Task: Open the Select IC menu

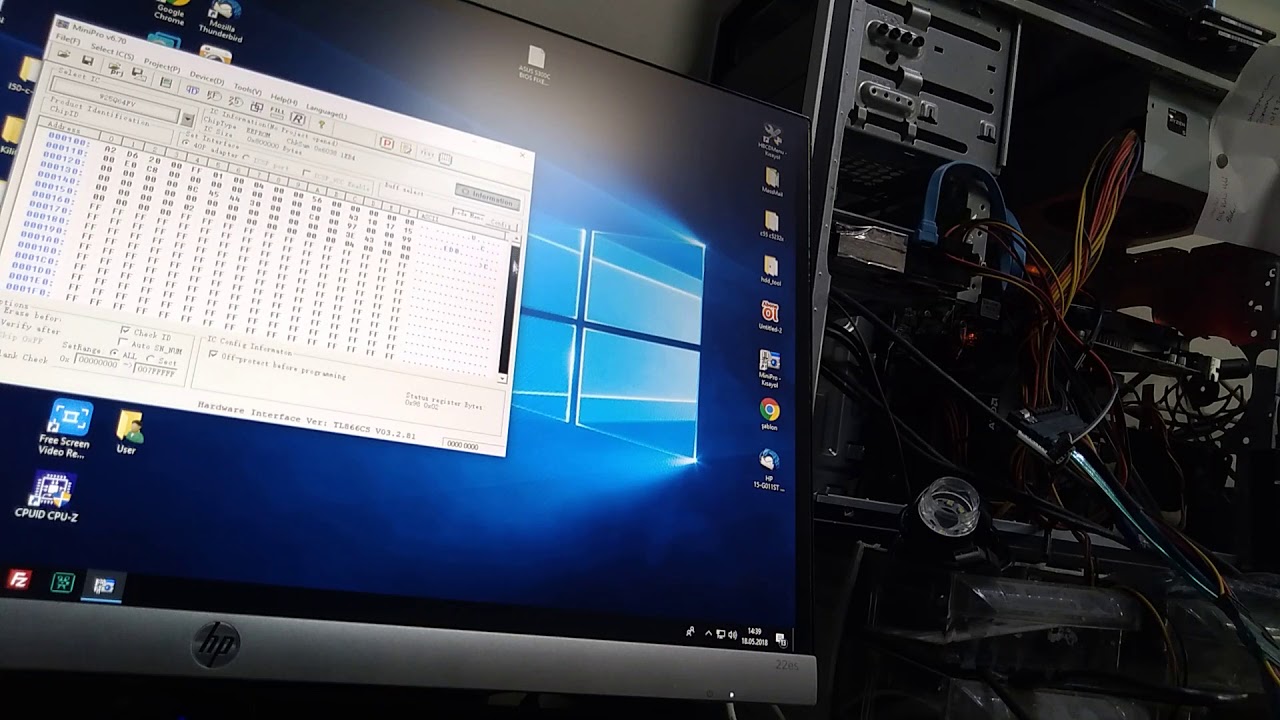Action: click(112, 50)
